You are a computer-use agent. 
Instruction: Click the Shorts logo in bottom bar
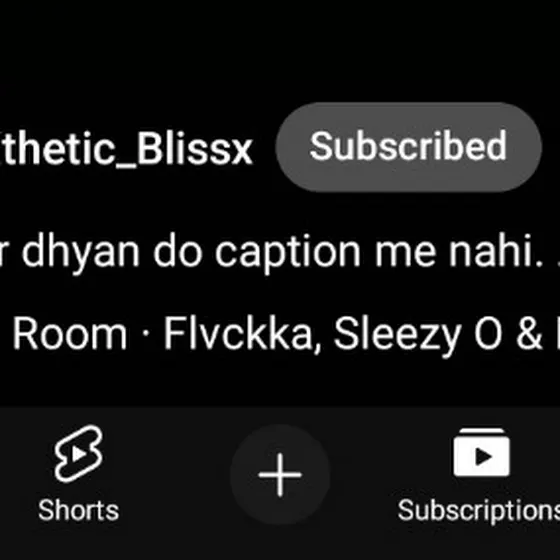79,454
